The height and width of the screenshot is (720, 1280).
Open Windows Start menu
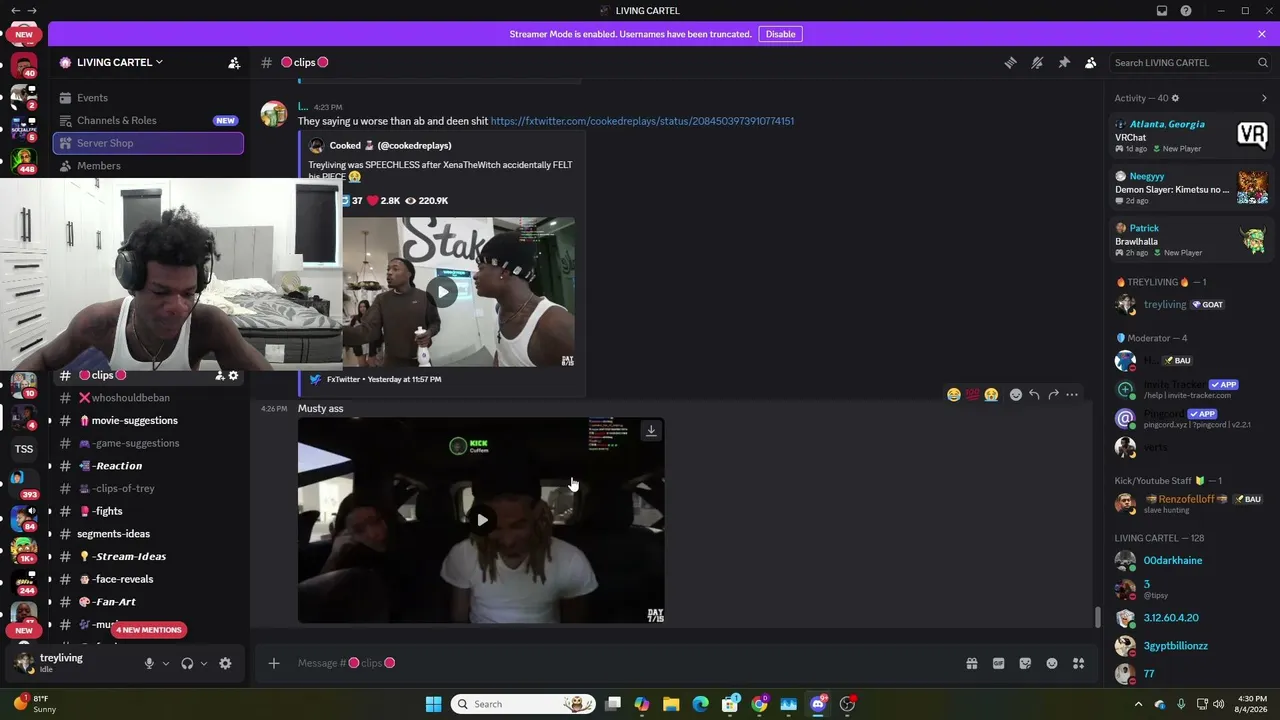pyautogui.click(x=433, y=704)
